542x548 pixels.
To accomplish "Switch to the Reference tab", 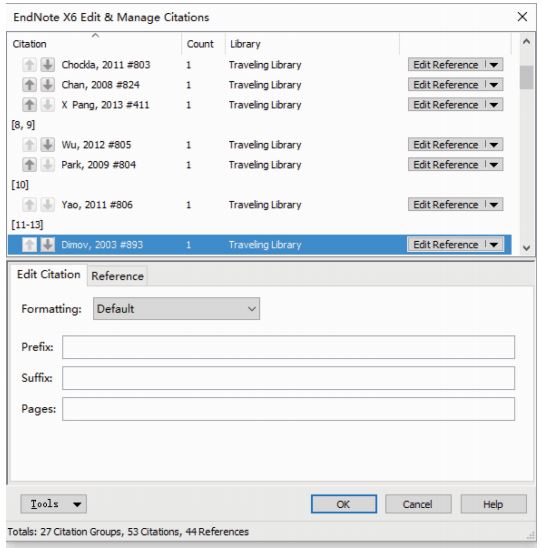I will click(117, 276).
